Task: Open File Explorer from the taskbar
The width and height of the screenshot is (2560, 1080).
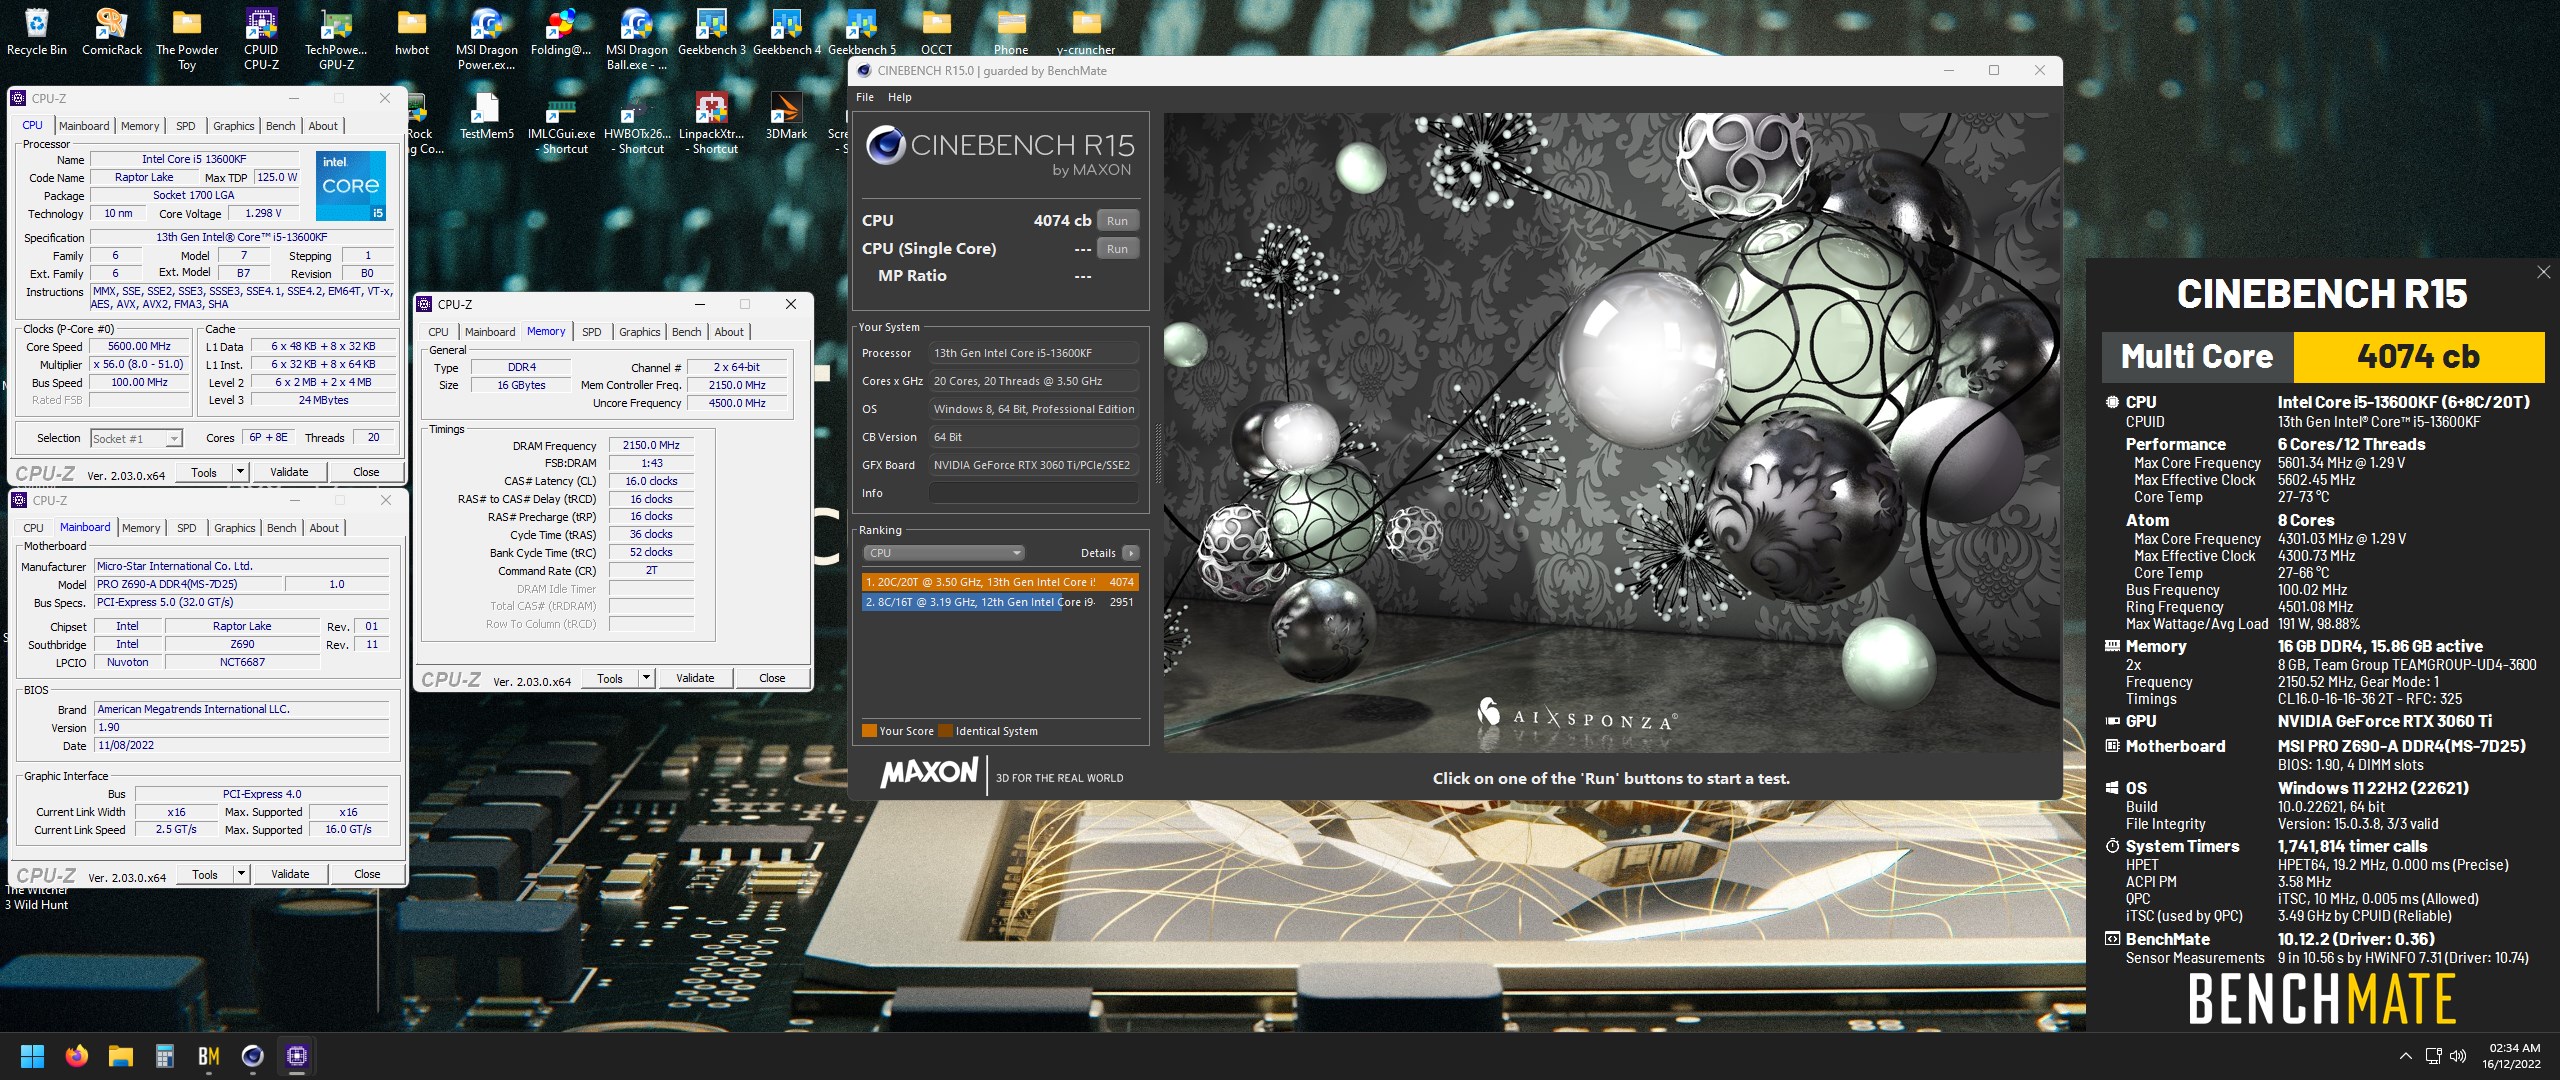Action: click(120, 1056)
